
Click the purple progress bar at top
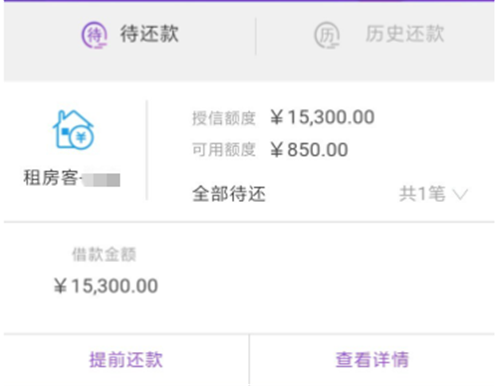249,1
